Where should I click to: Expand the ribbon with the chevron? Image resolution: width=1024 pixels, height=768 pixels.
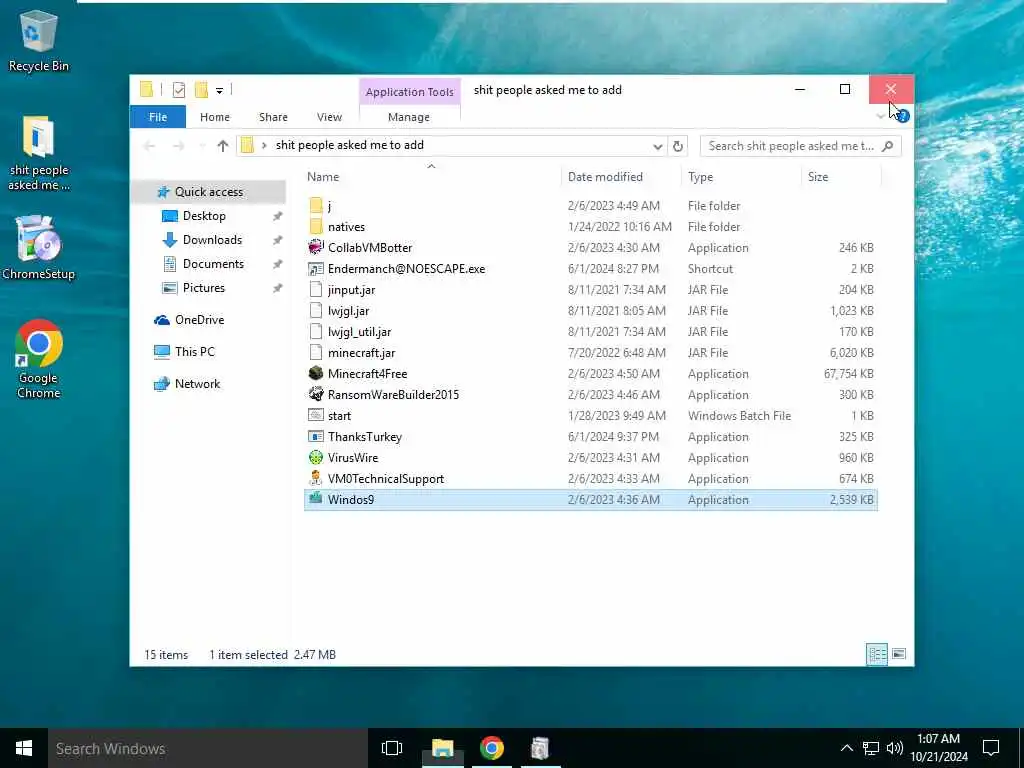tap(881, 116)
